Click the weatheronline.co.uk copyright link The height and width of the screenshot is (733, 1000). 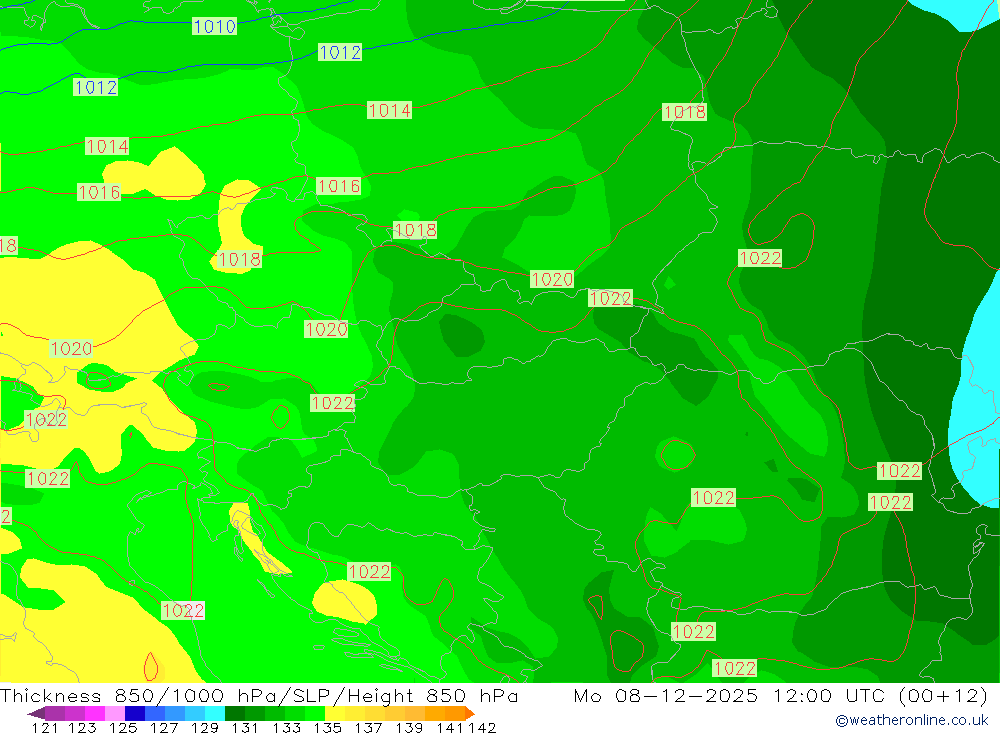coord(912,720)
